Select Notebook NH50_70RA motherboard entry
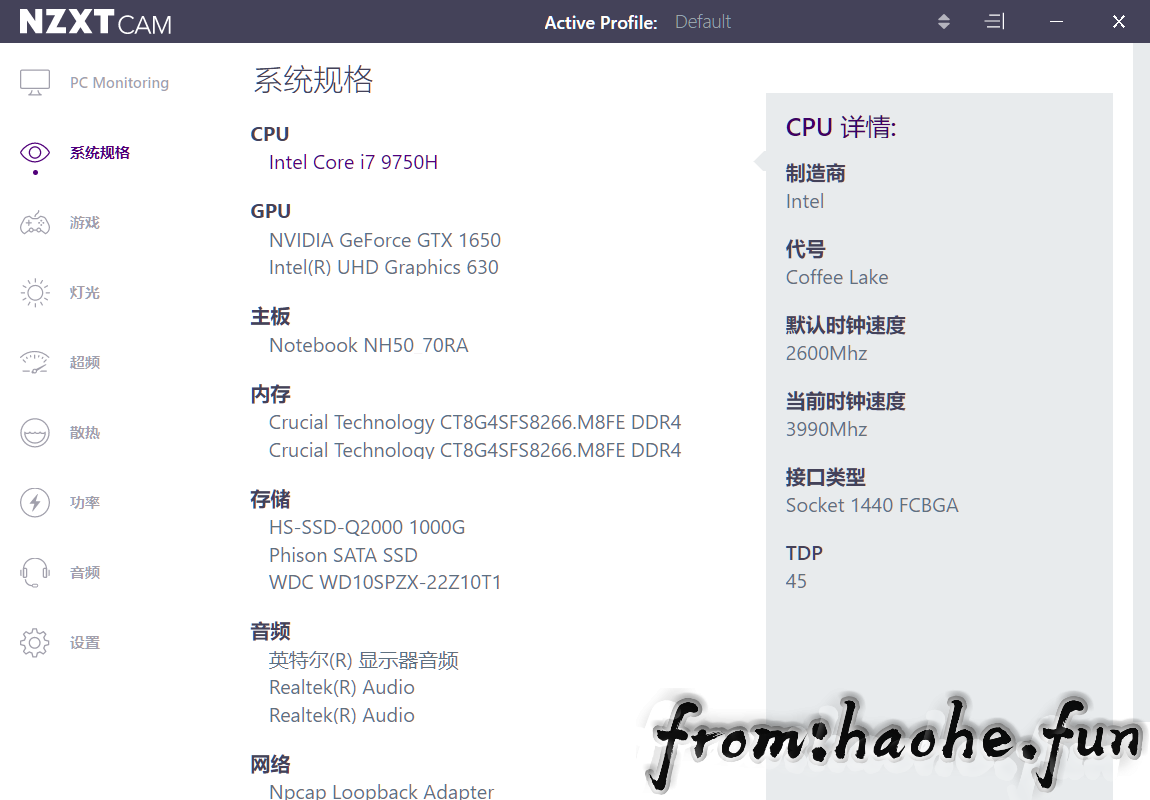1150x800 pixels. pyautogui.click(x=368, y=345)
